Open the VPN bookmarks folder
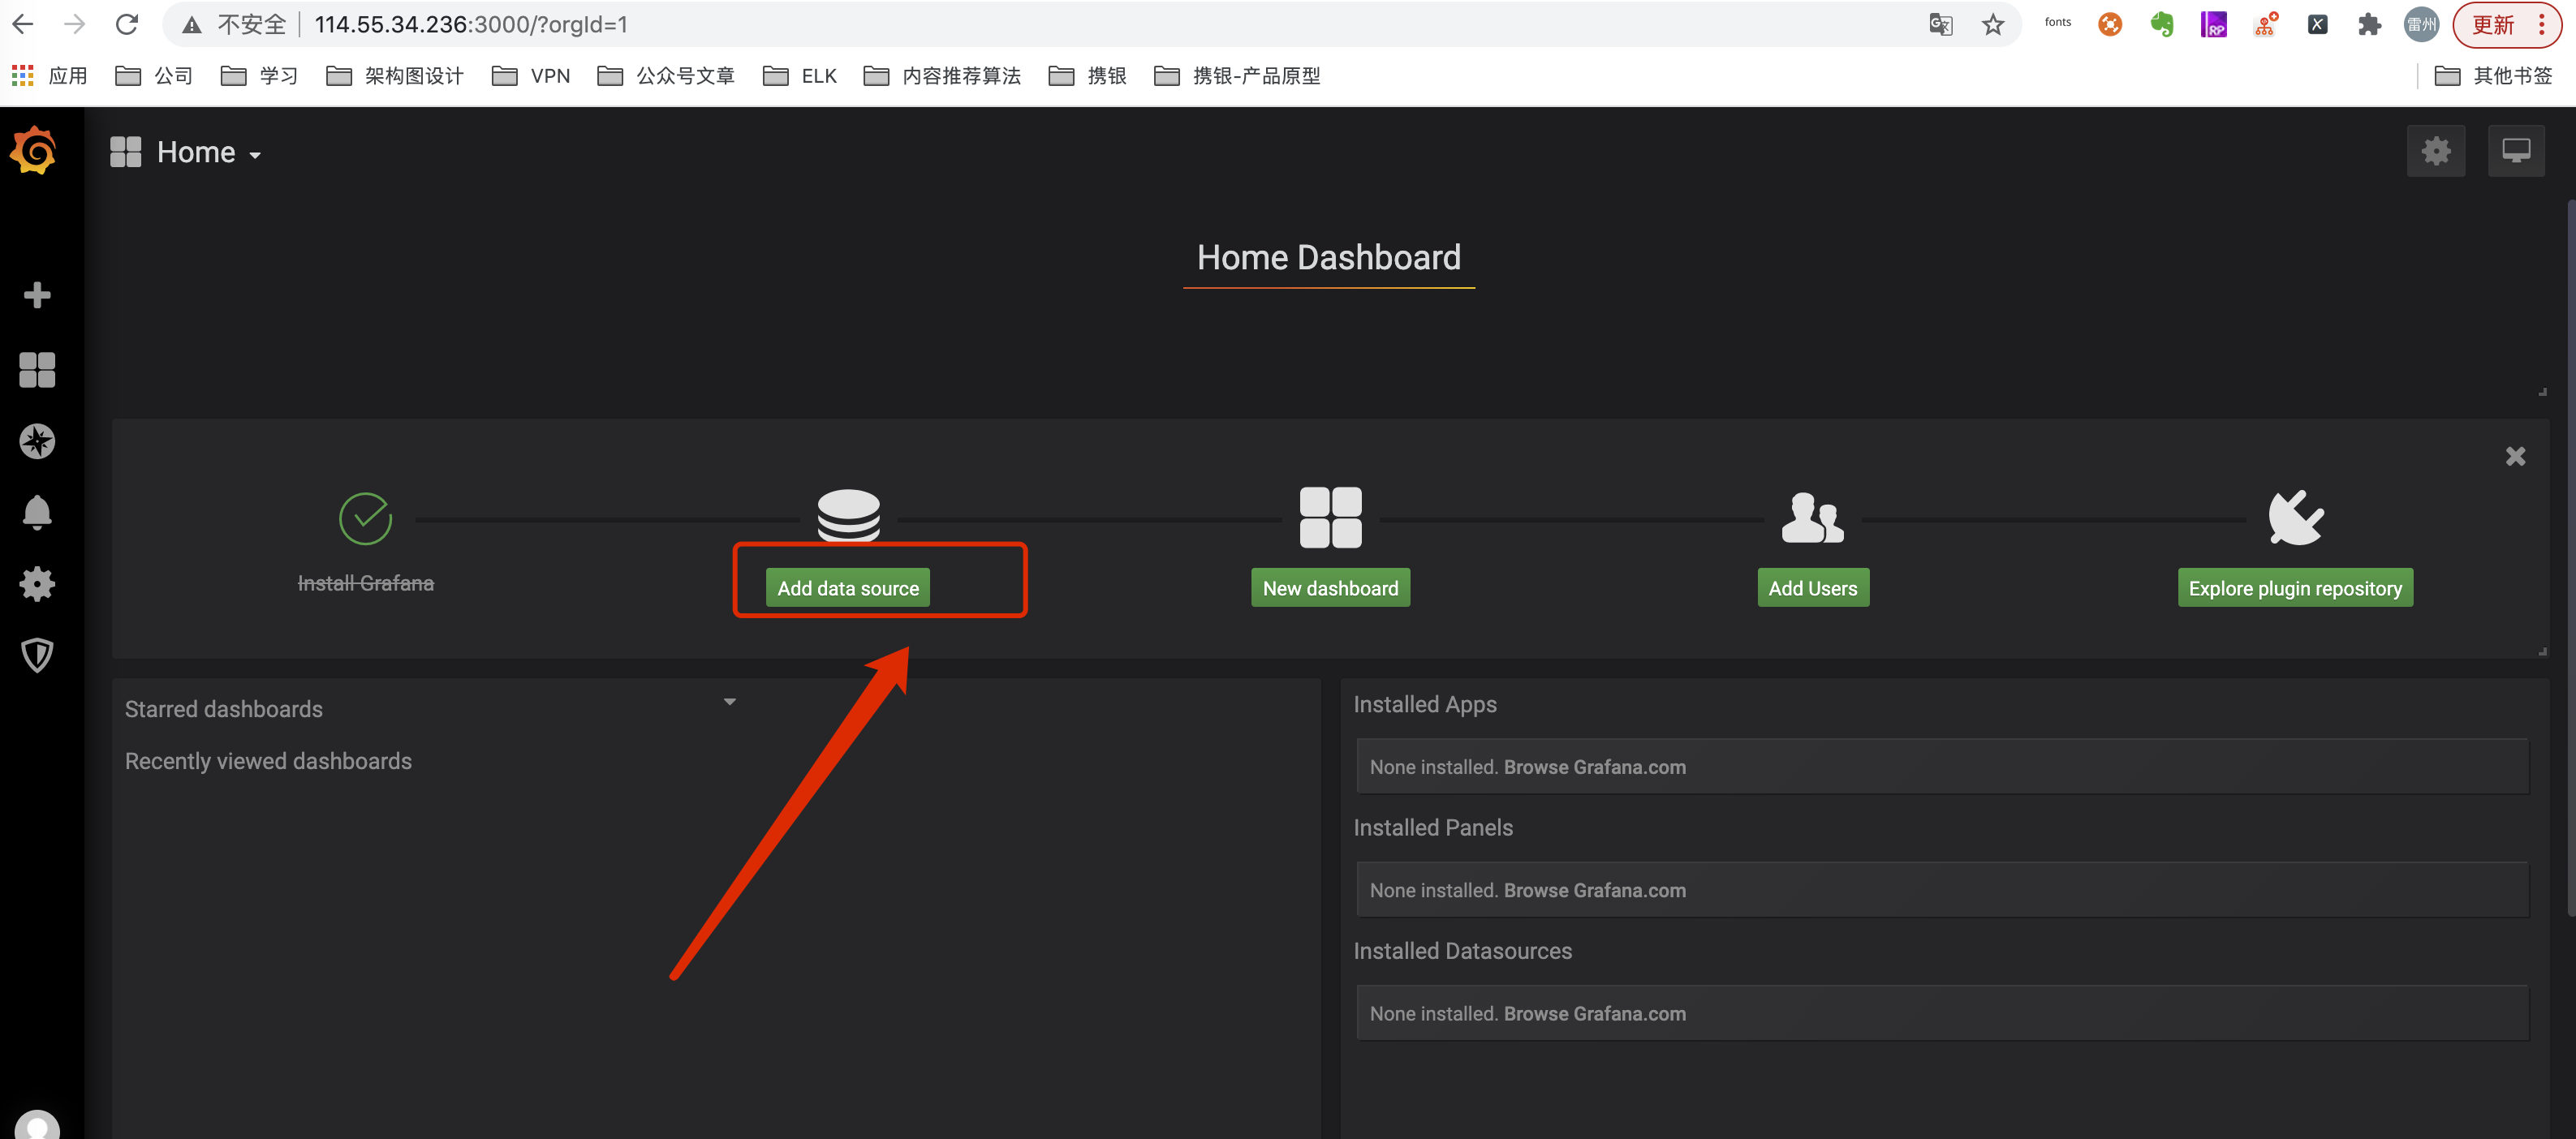 click(x=532, y=76)
